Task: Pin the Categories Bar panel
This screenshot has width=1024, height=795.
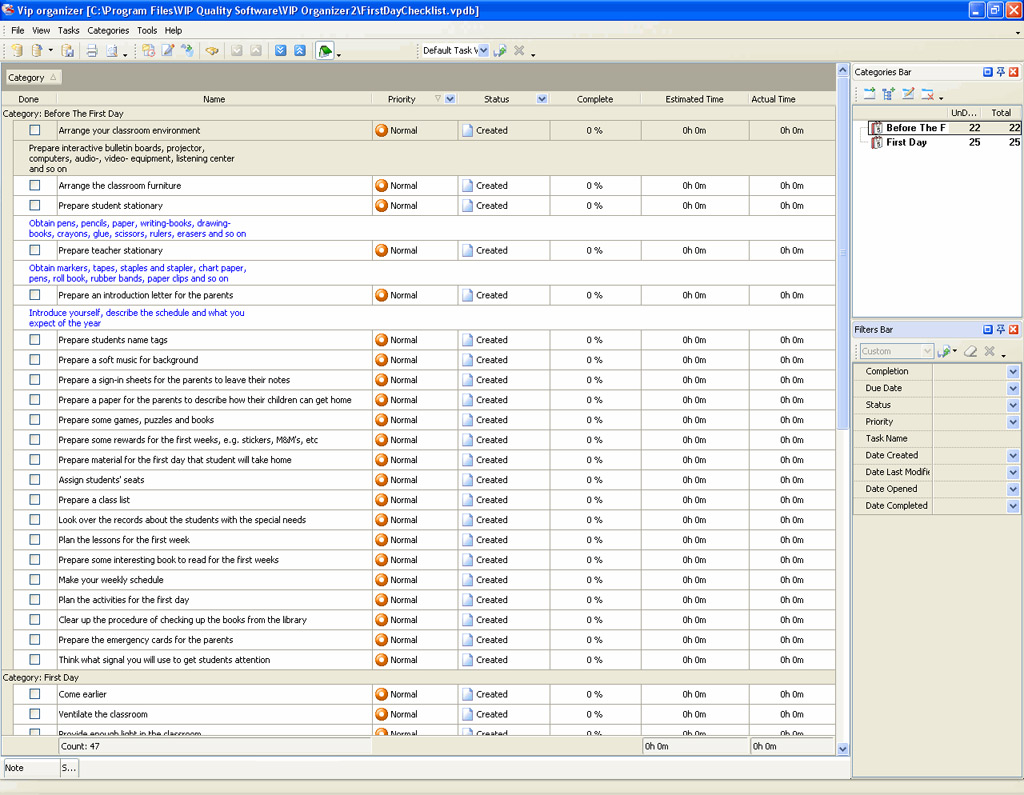Action: click(1000, 72)
